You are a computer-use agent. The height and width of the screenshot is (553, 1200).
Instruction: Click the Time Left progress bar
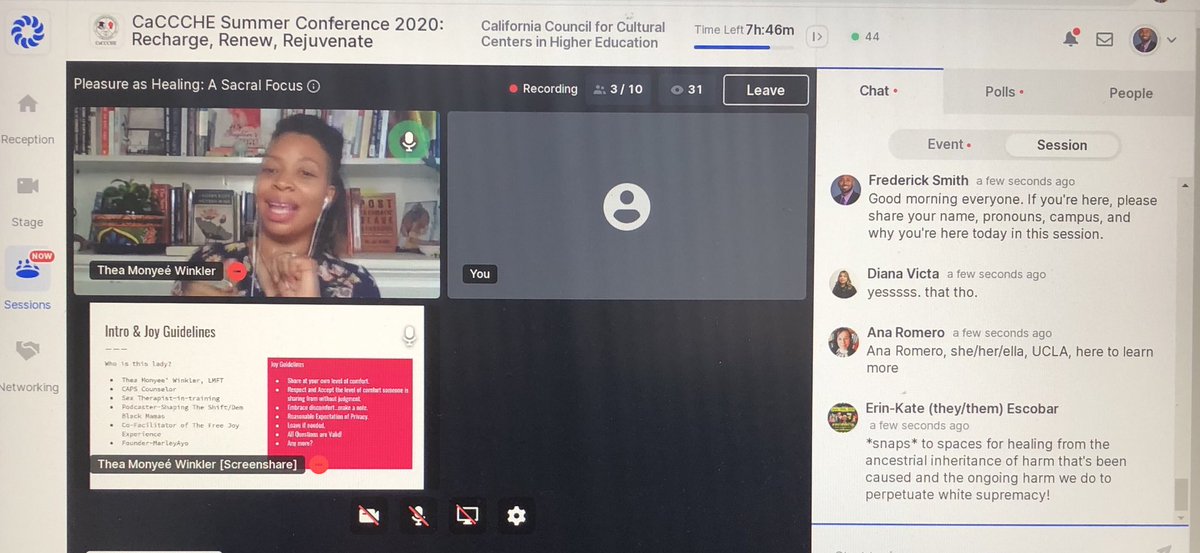[x=745, y=46]
